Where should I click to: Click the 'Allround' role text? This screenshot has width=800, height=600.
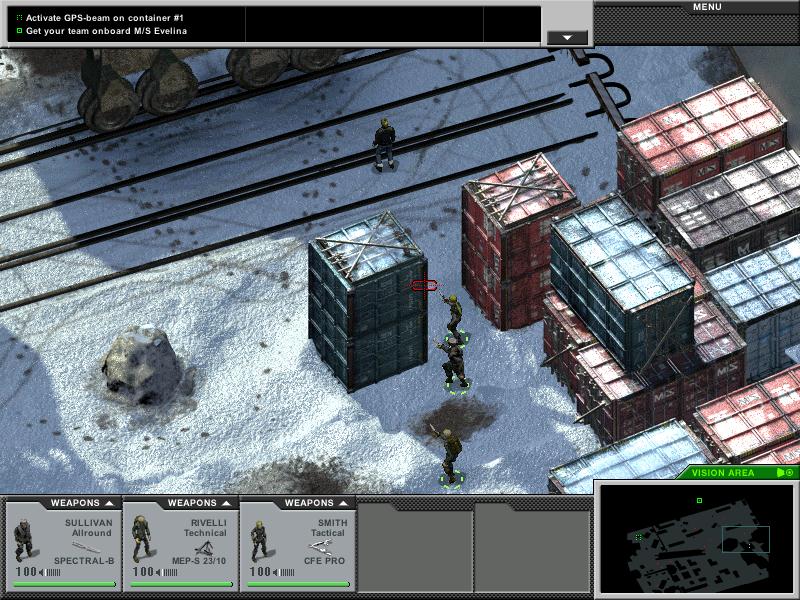click(91, 533)
